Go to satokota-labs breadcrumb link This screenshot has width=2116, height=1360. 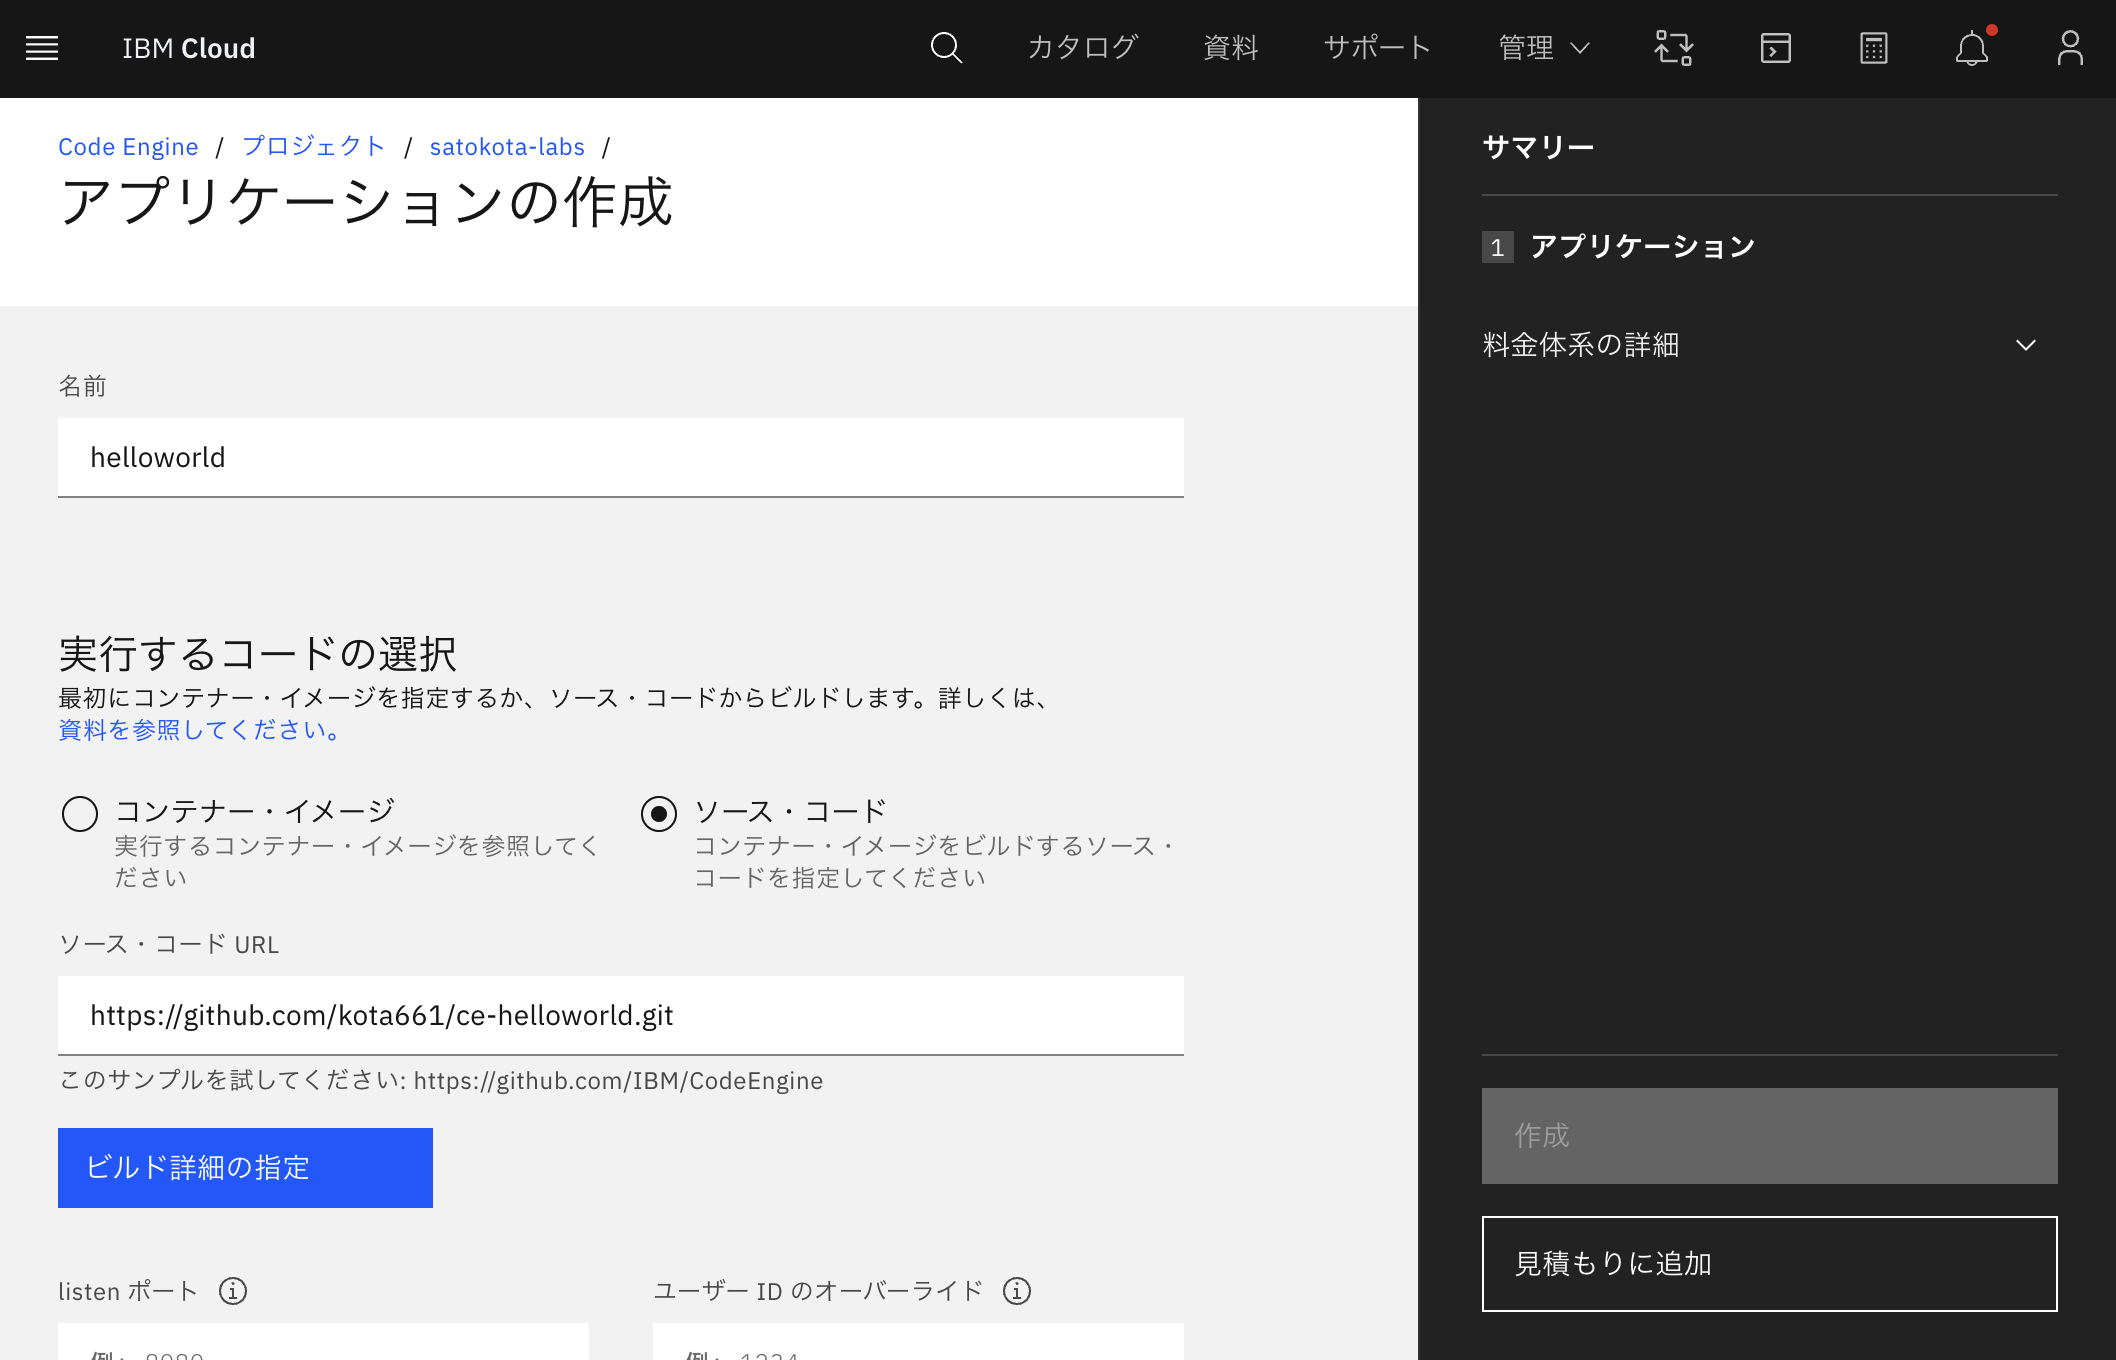coord(507,147)
